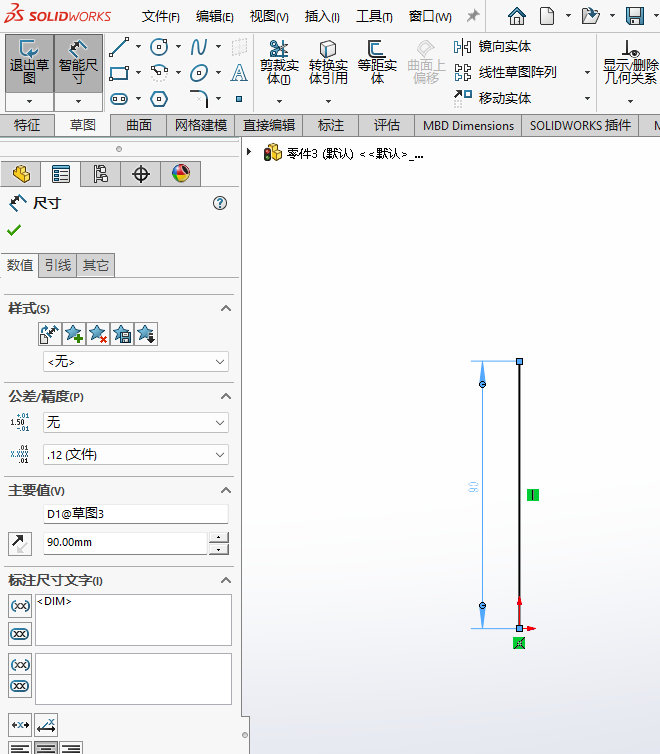Select the Ellipse sketch tool
This screenshot has width=660, height=754.
pos(199,73)
